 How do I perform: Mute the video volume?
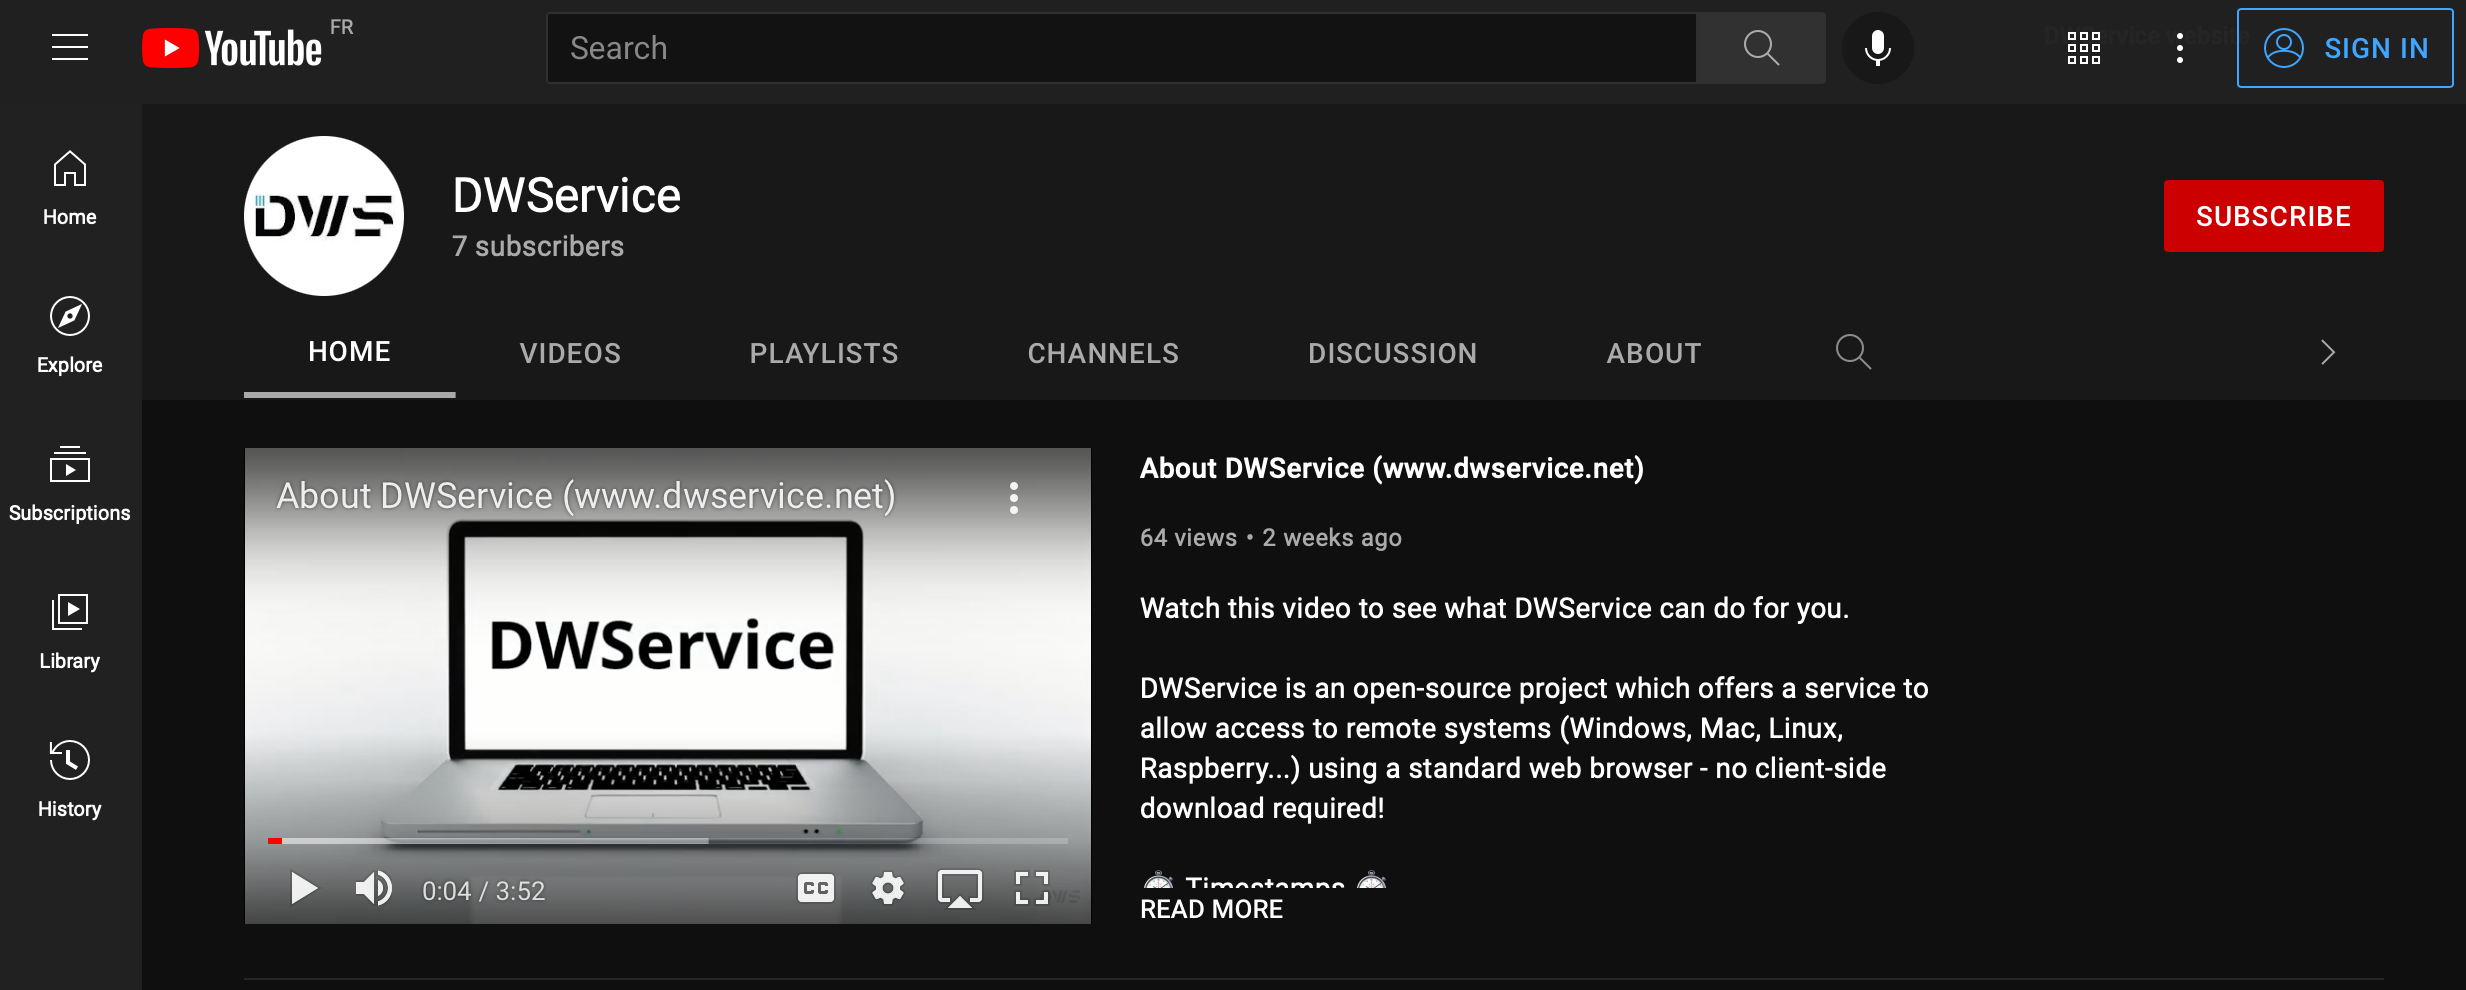click(374, 888)
